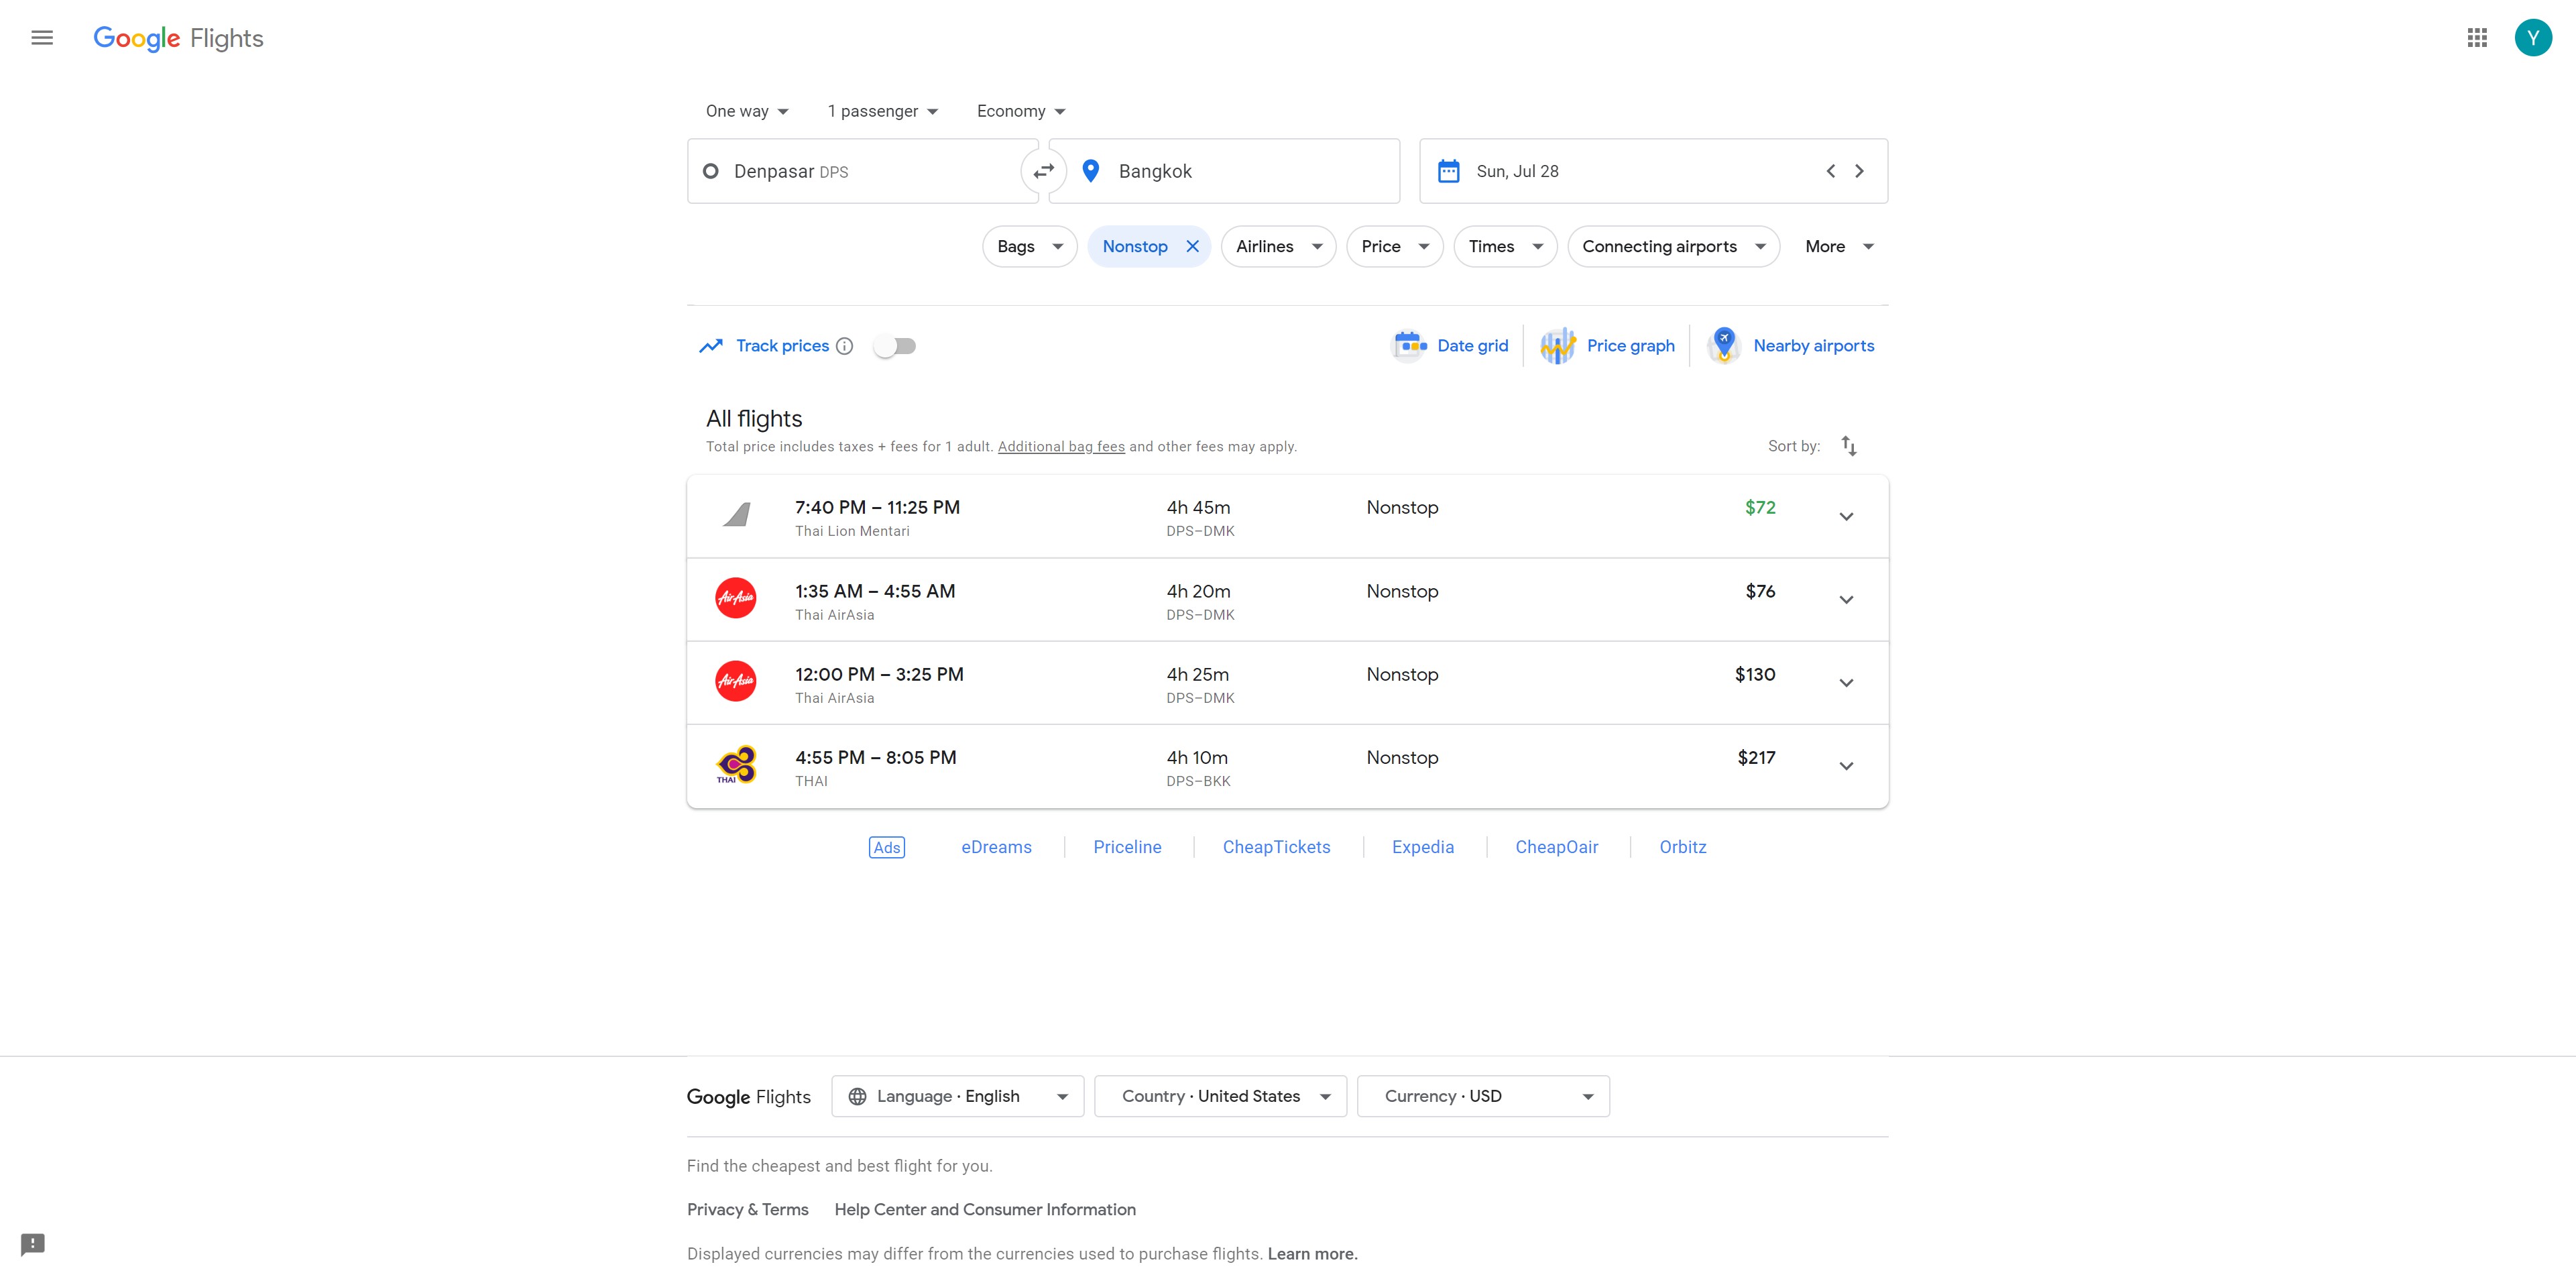The image size is (2576, 1283).
Task: Open the eDreams ad link
Action: 996,847
